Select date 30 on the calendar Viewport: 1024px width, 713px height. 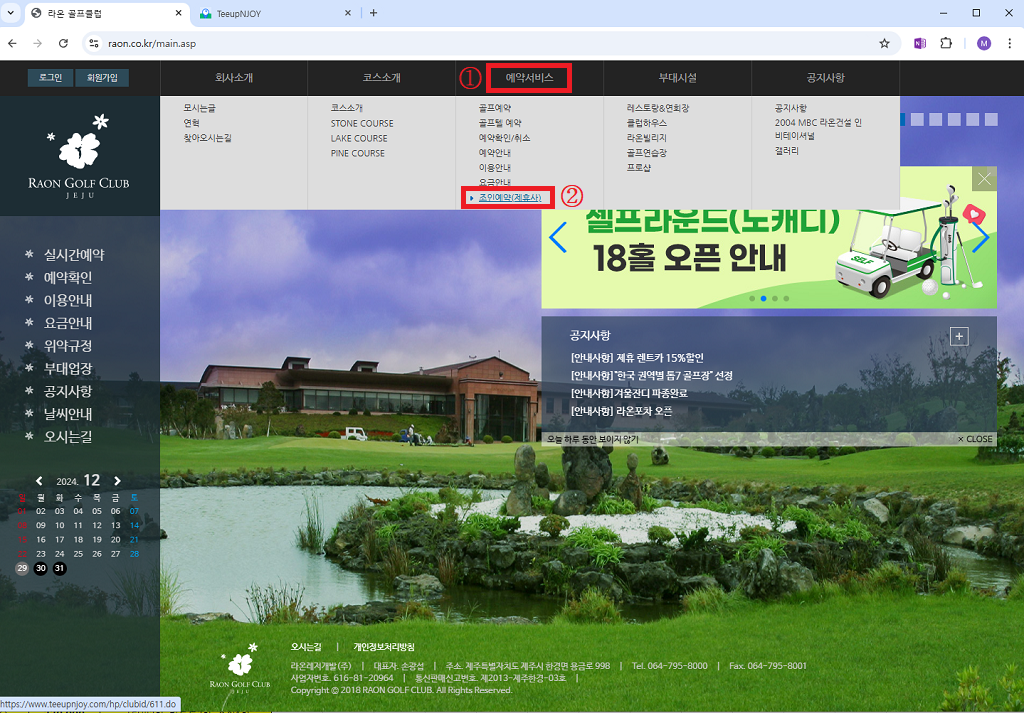40,568
